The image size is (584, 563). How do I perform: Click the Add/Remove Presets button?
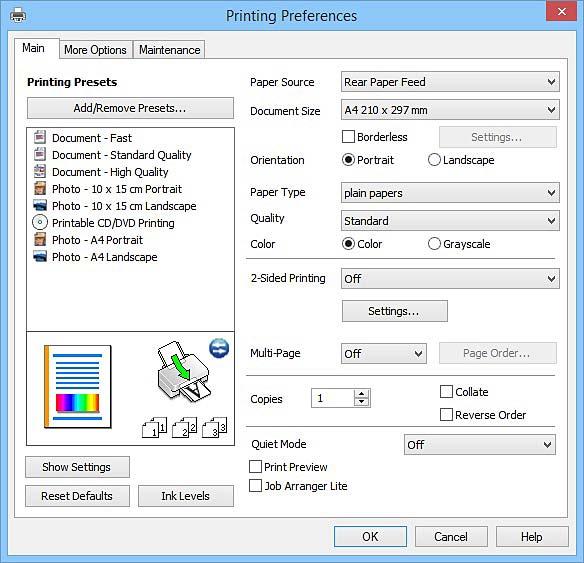click(130, 108)
